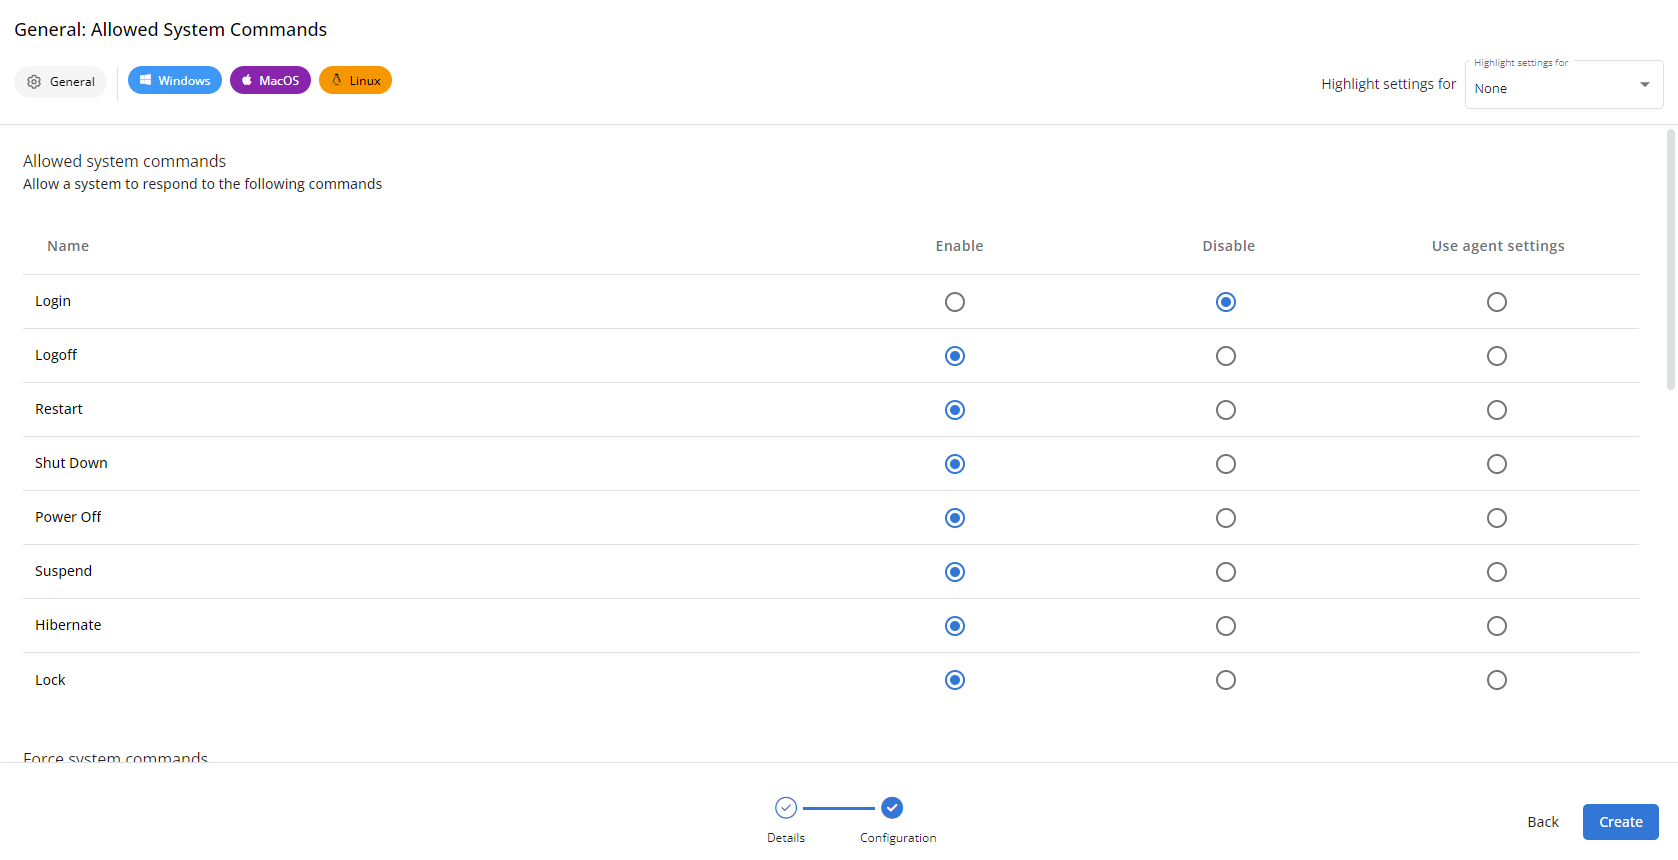Enable the Login command
The image size is (1678, 860).
pos(955,302)
